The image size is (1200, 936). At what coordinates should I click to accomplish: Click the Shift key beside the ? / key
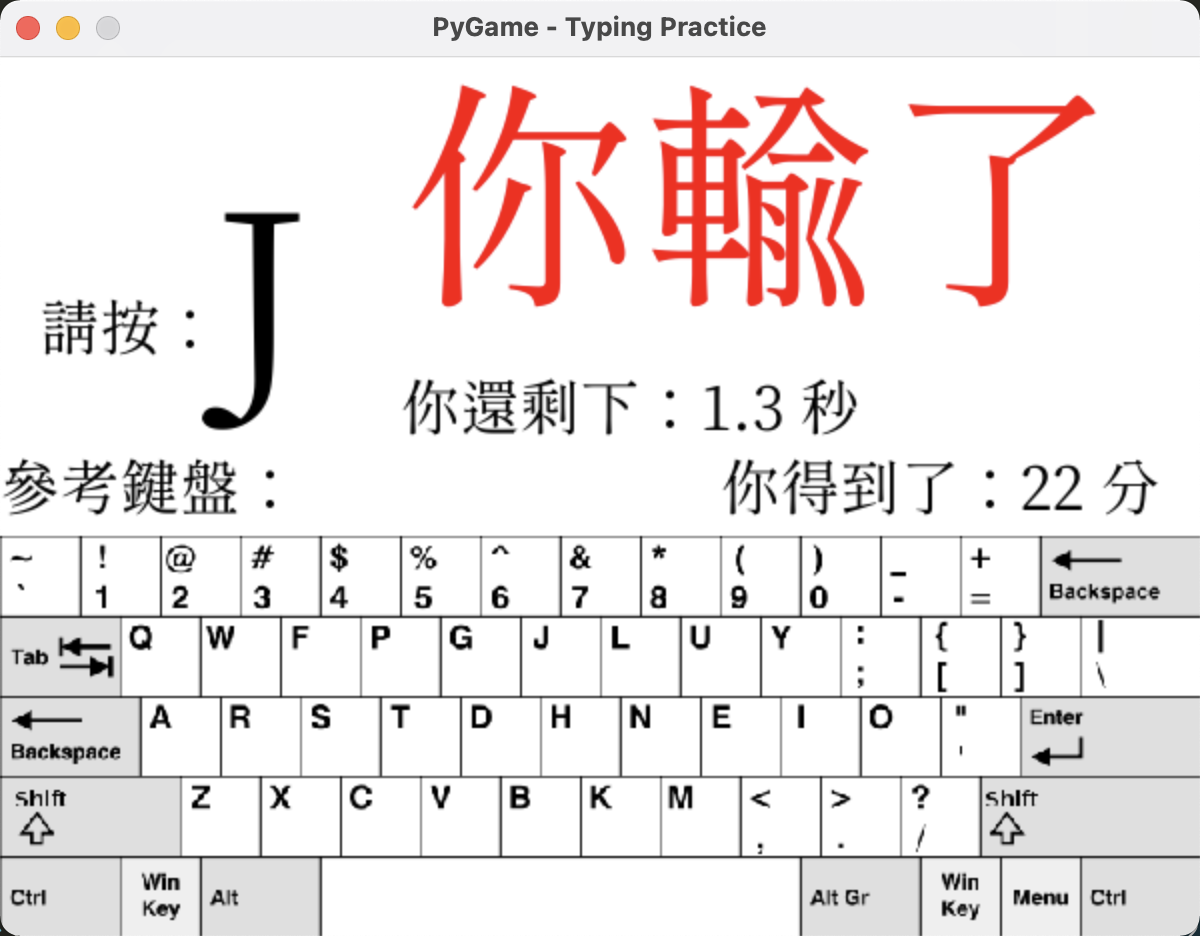pos(1091,817)
